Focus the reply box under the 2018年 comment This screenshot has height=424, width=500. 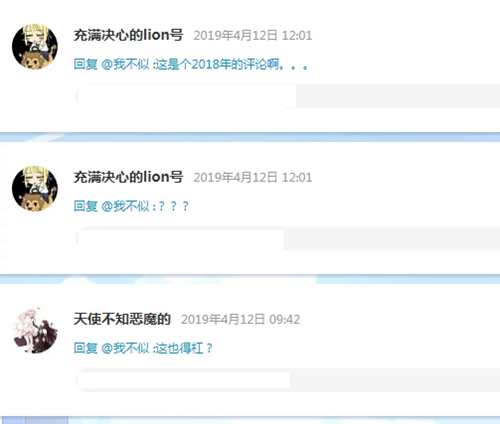(x=287, y=96)
